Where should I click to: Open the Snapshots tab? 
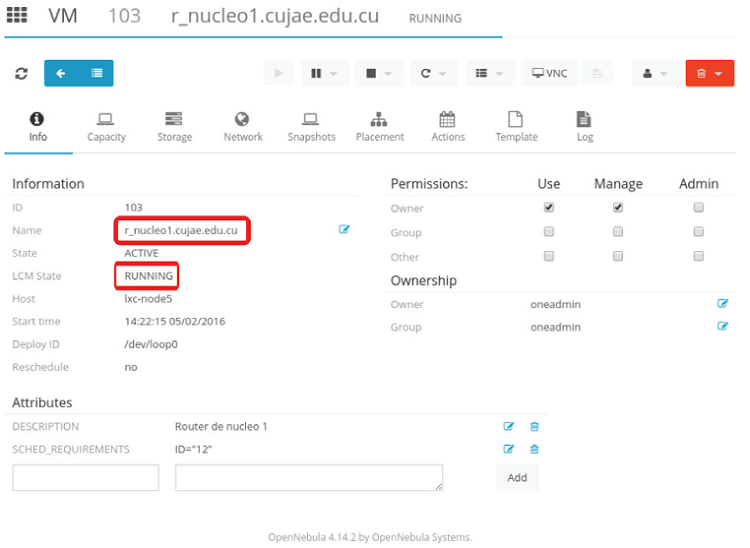pyautogui.click(x=311, y=127)
